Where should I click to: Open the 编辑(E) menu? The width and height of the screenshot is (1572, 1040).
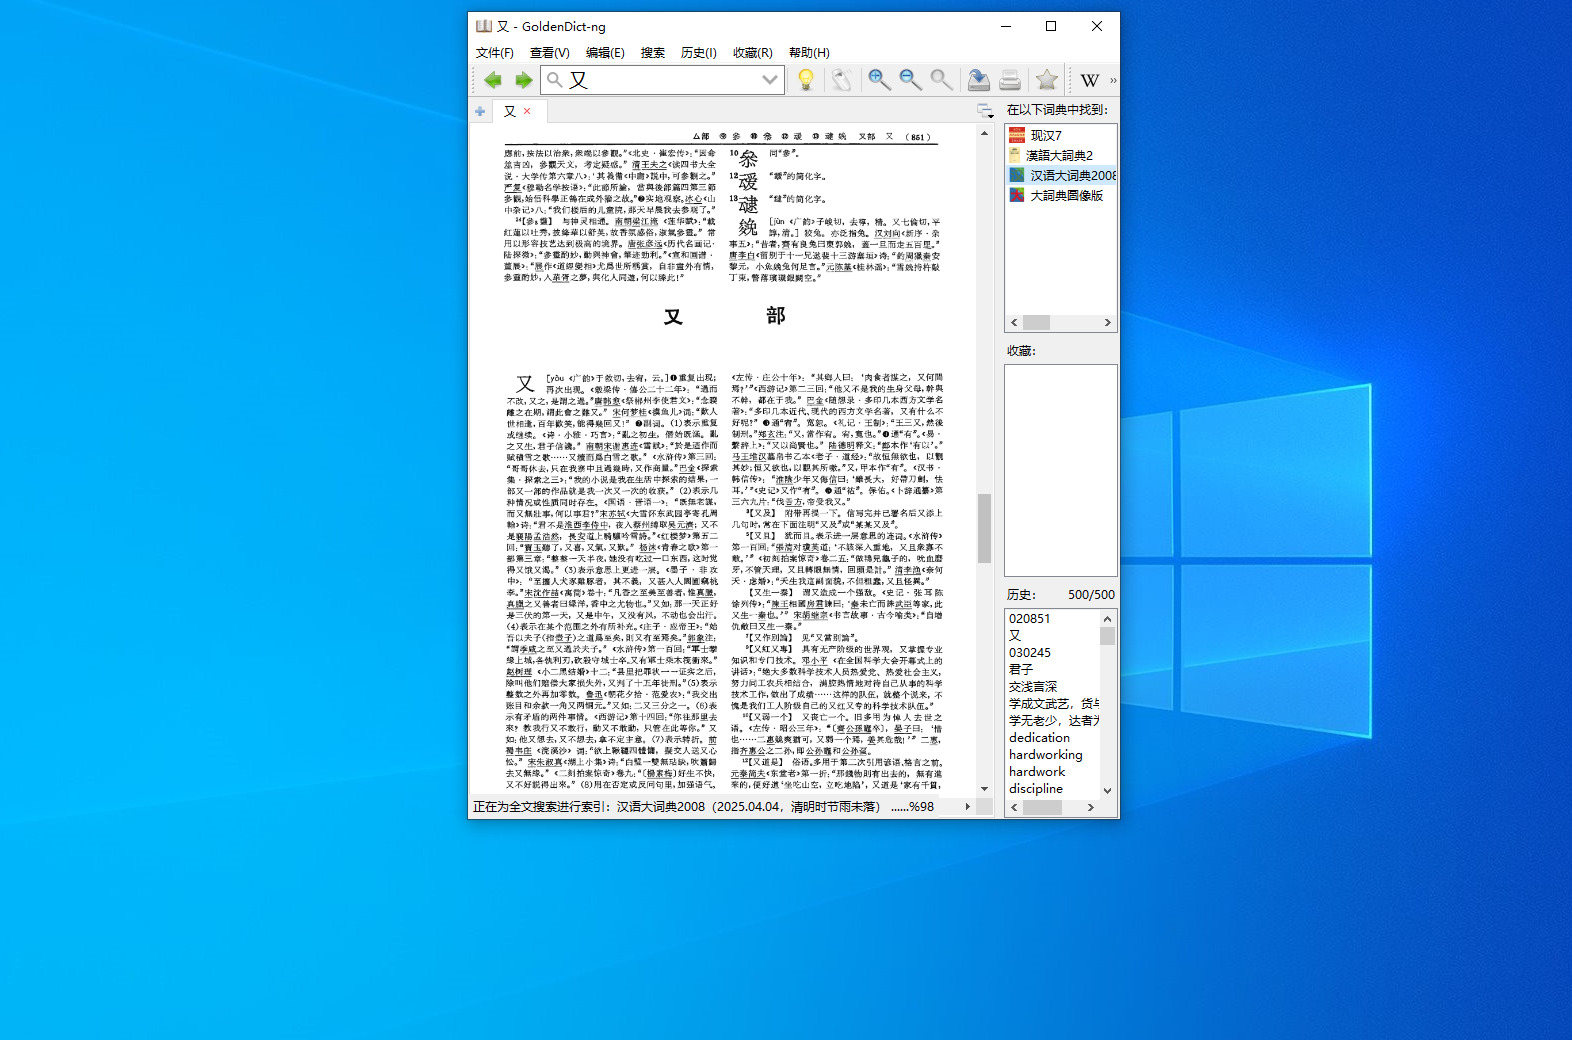pyautogui.click(x=605, y=53)
